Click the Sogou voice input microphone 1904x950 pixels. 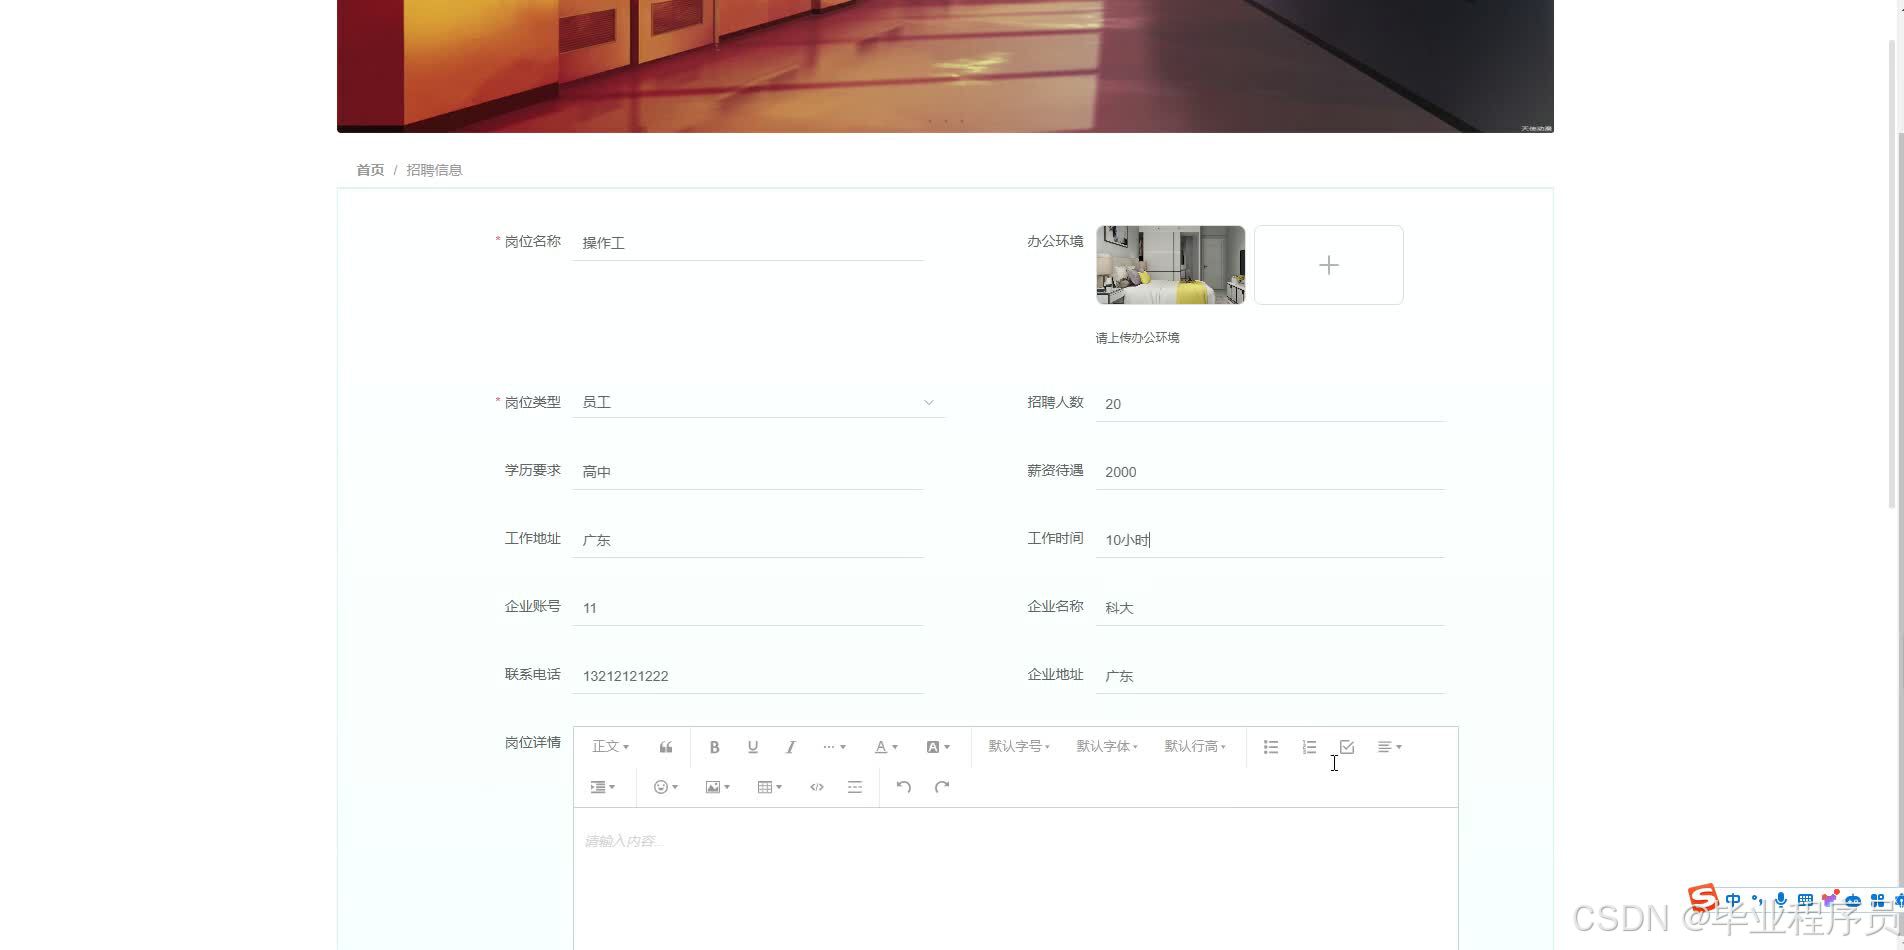[x=1781, y=900]
